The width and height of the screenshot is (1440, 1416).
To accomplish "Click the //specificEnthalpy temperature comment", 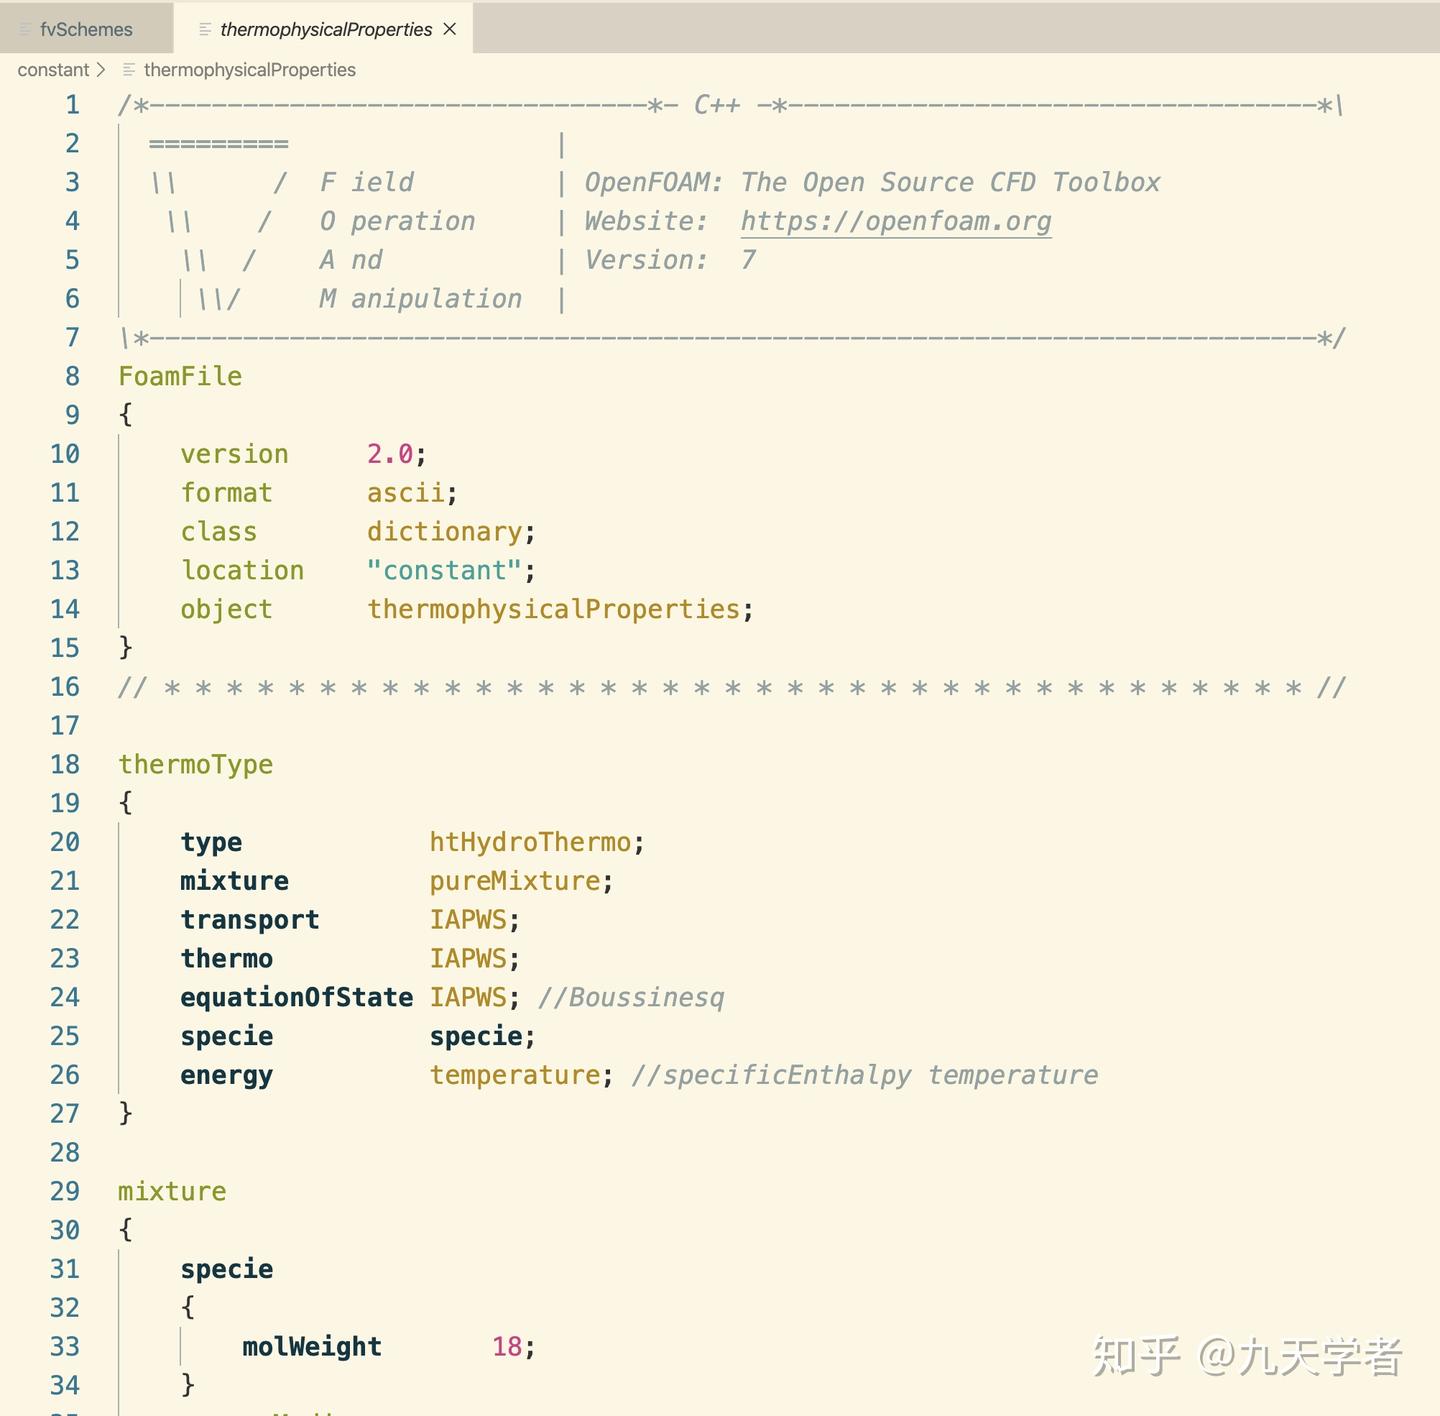I will tap(865, 1075).
